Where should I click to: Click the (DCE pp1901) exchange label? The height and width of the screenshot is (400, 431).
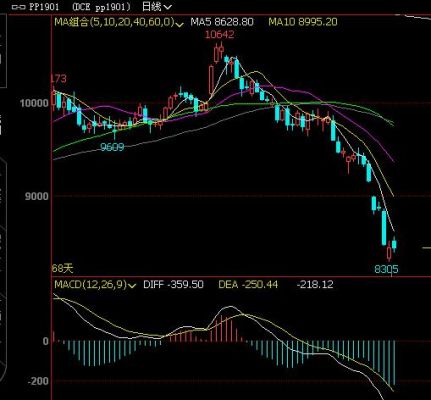[101, 7]
